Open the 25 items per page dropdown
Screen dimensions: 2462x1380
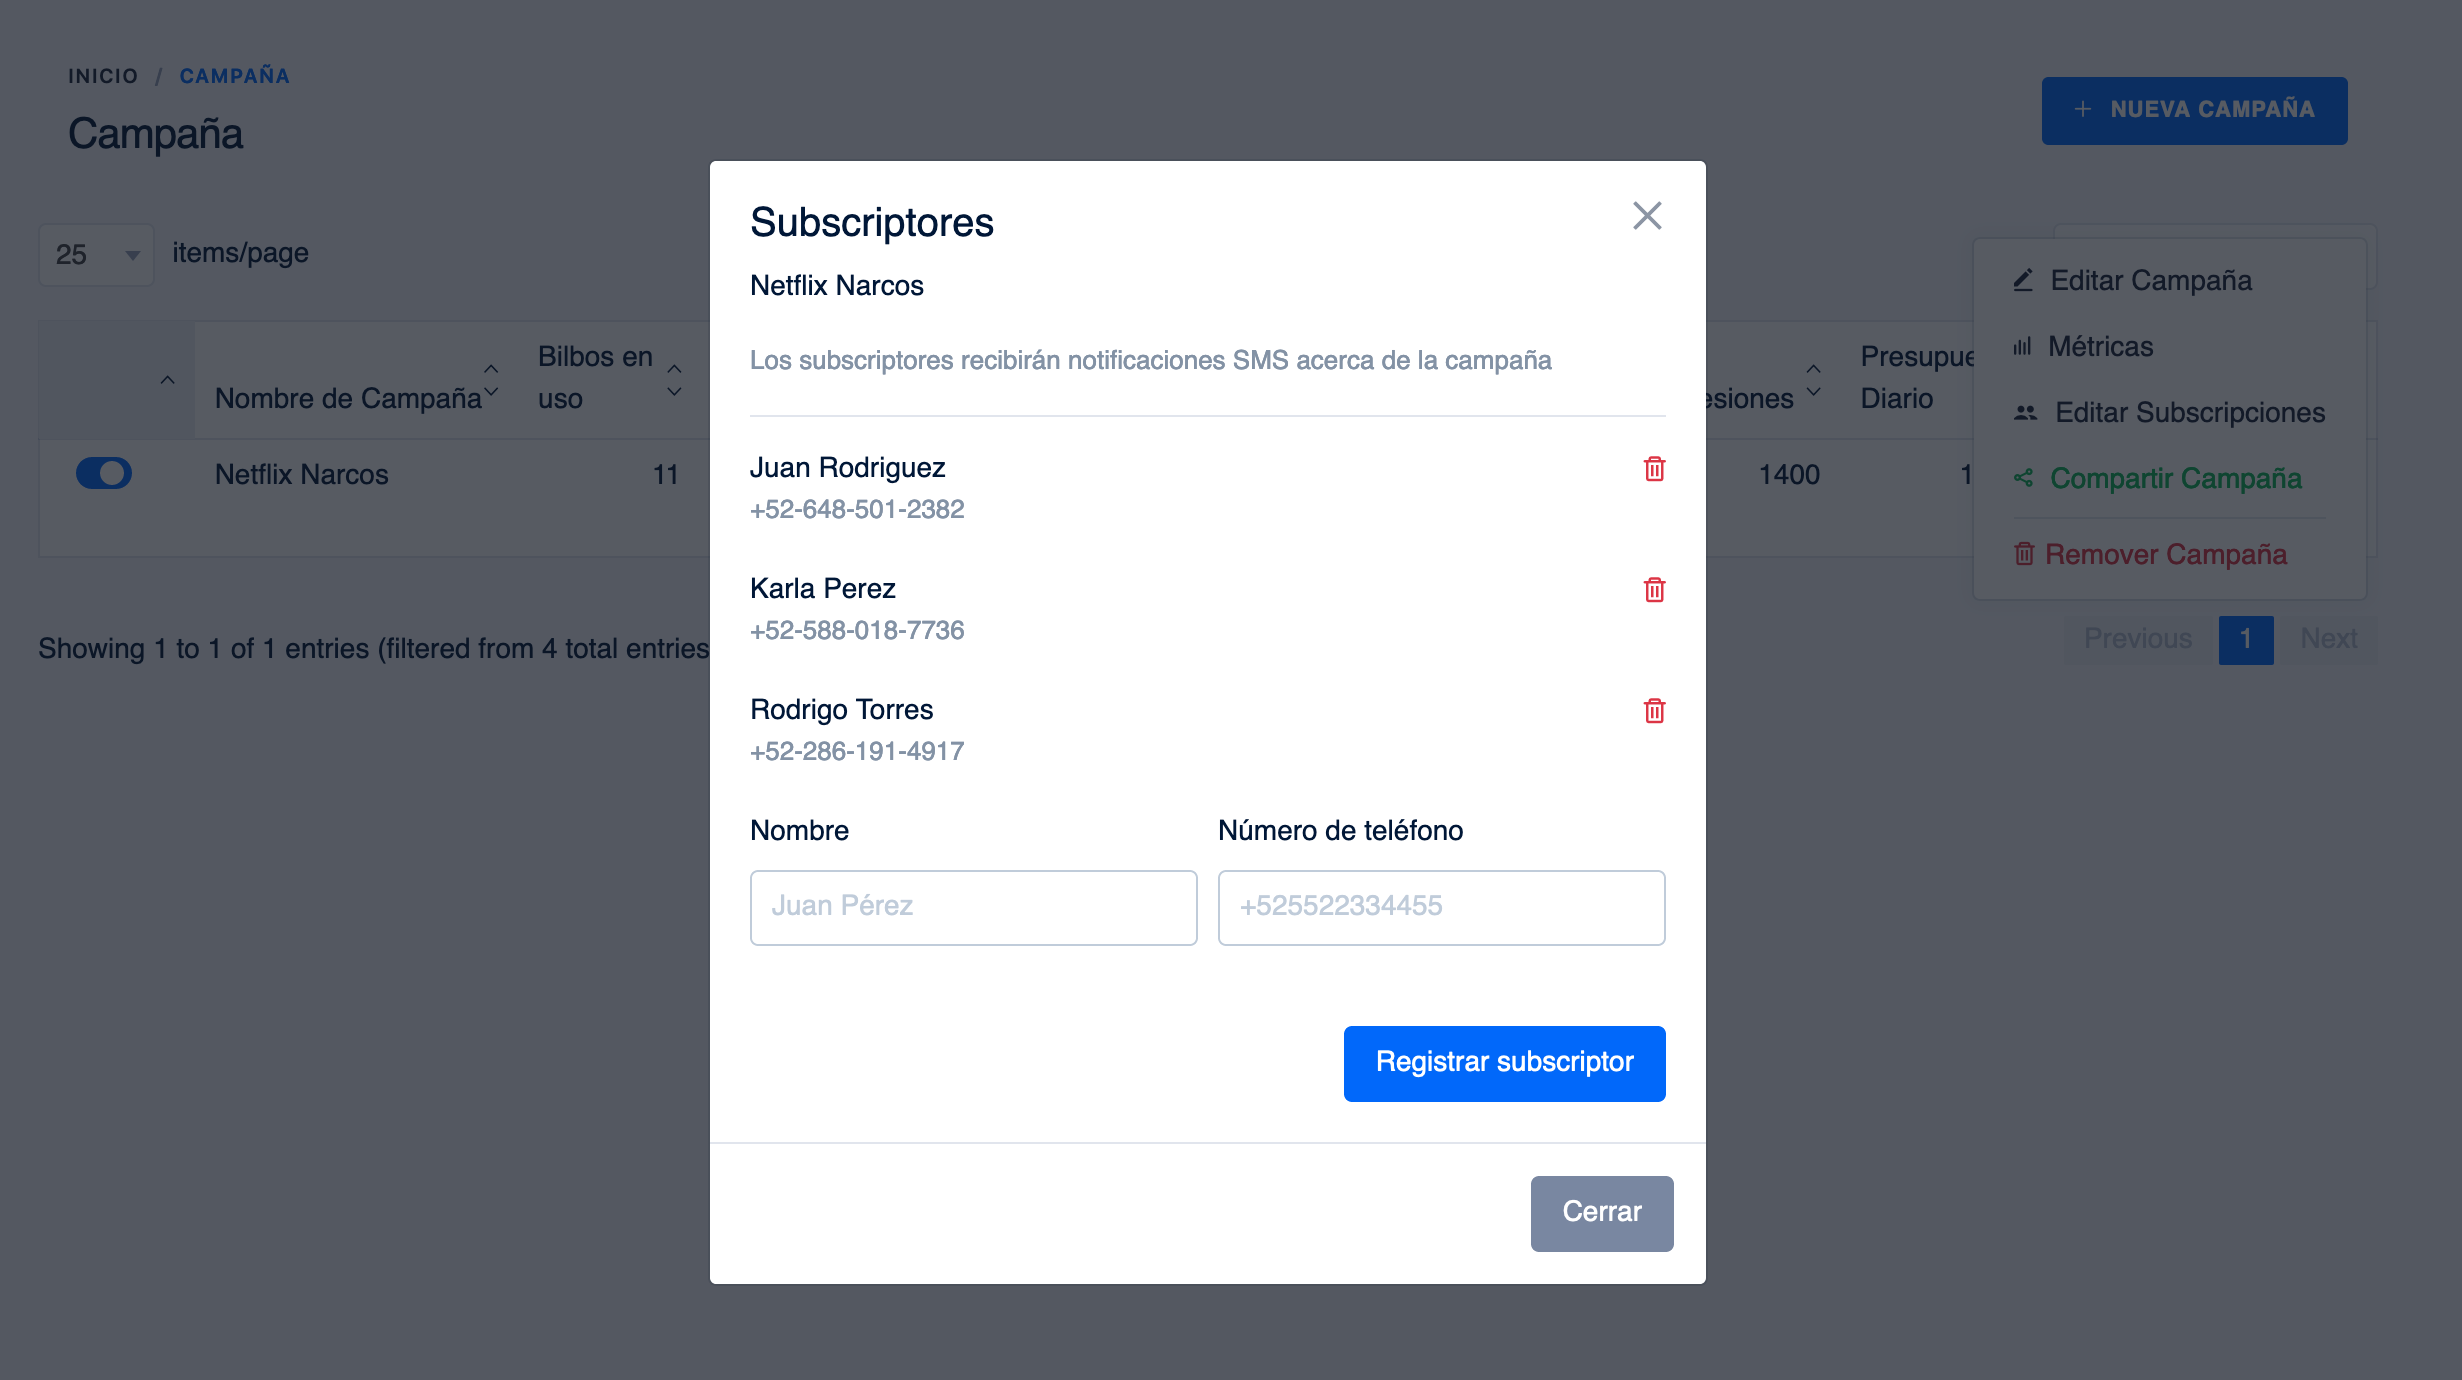pos(96,255)
